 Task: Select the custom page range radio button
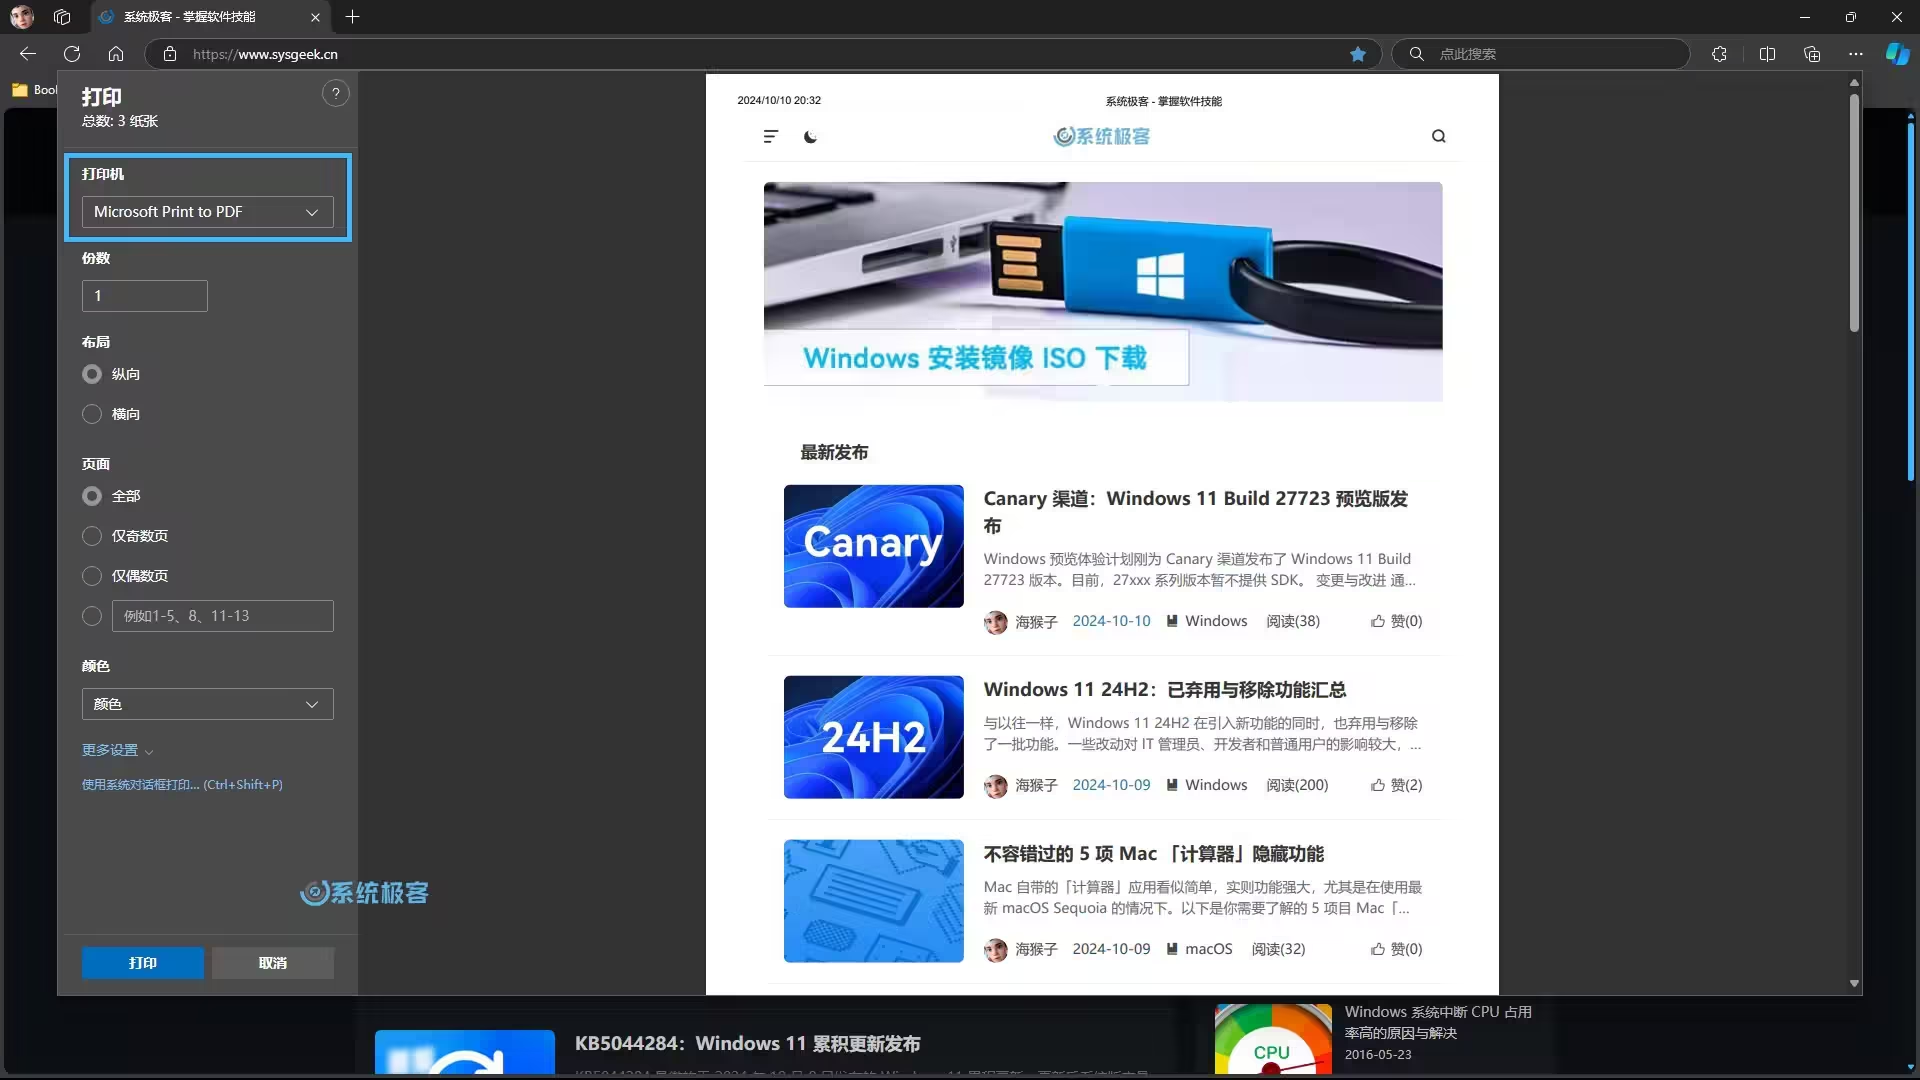[x=92, y=616]
